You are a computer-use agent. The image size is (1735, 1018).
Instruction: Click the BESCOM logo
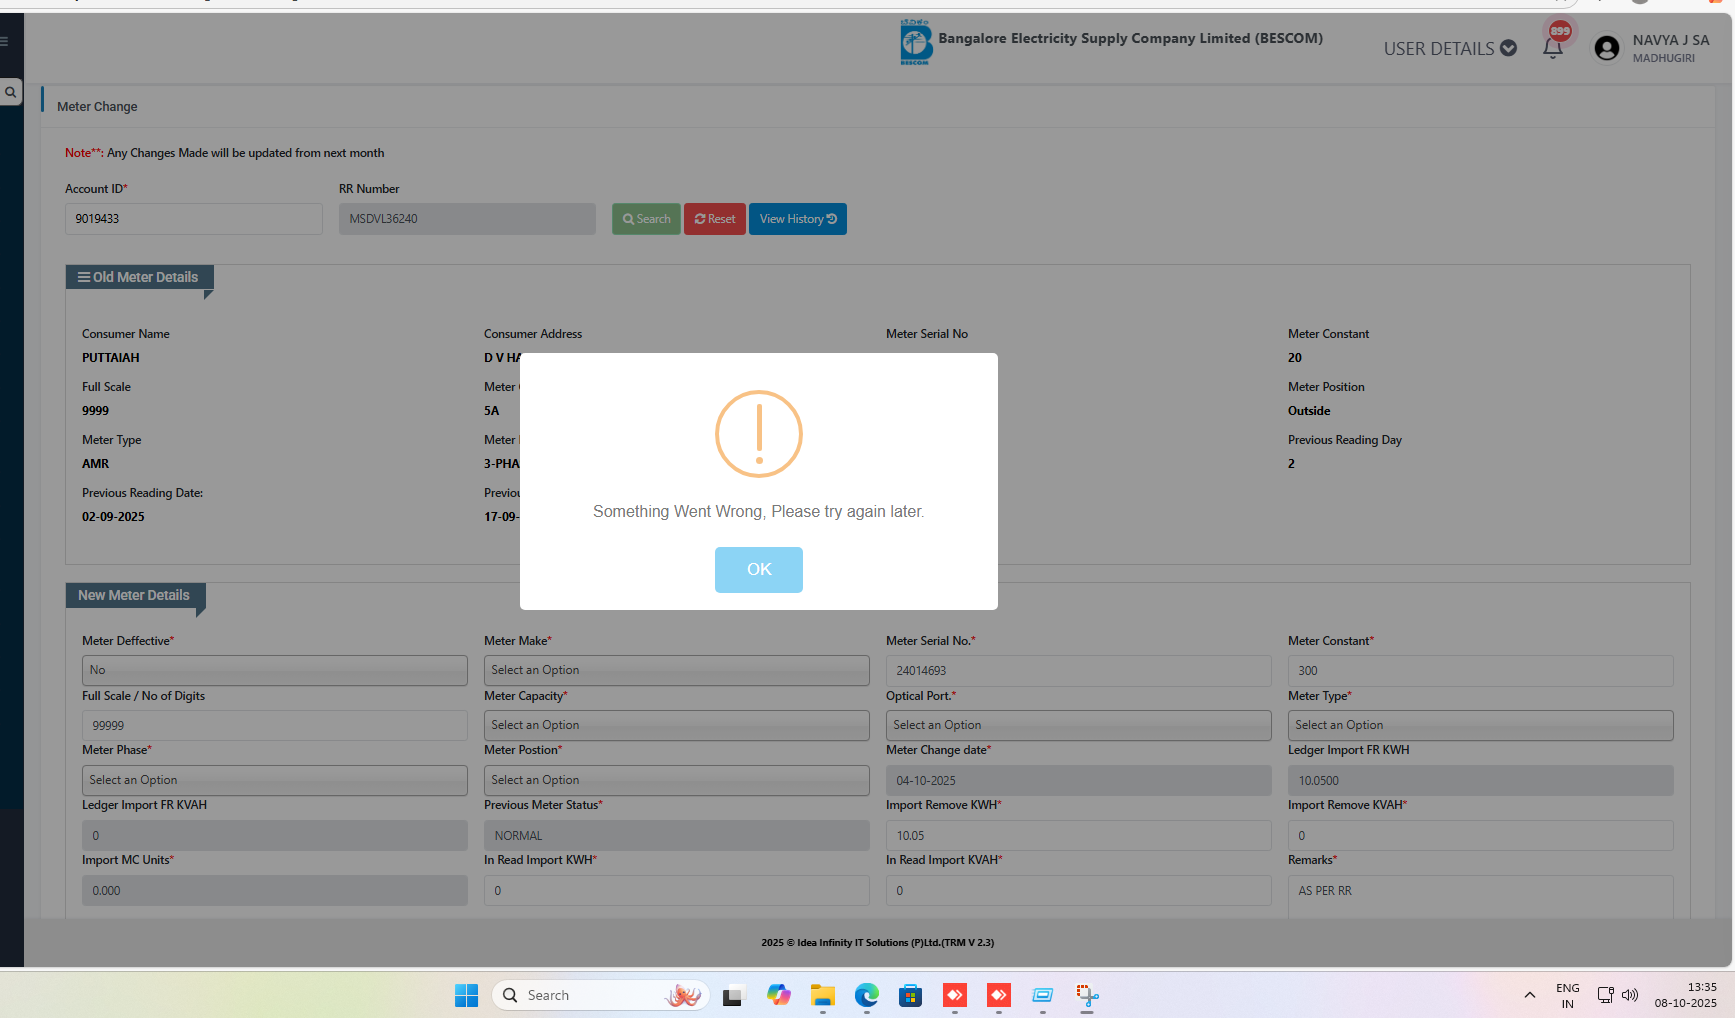[x=915, y=43]
